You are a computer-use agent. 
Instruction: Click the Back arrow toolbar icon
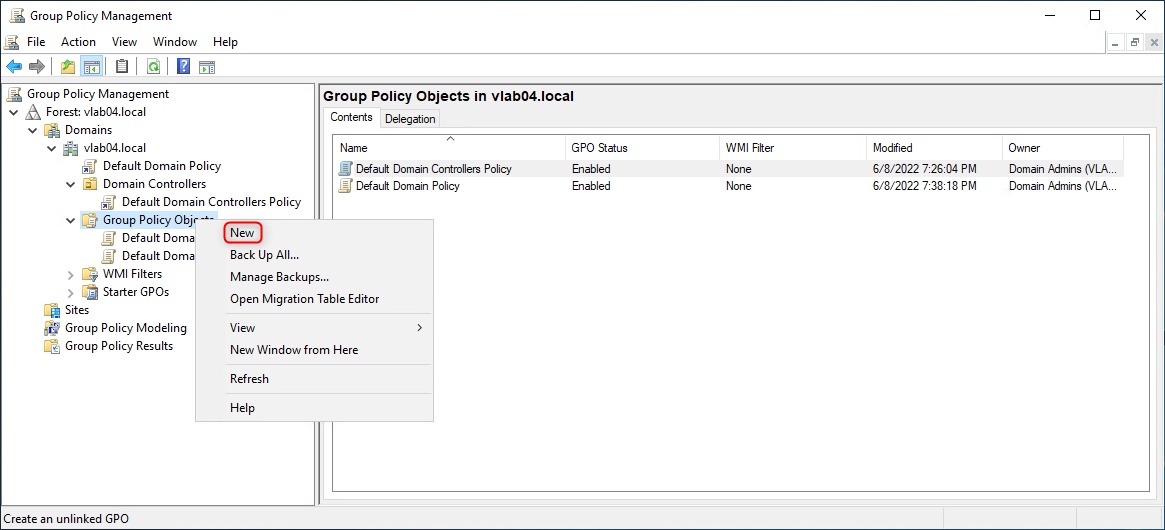tap(14, 67)
